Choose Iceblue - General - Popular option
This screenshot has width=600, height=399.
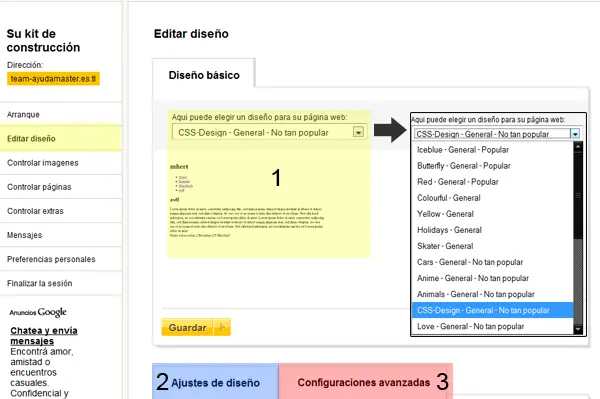tap(492, 150)
